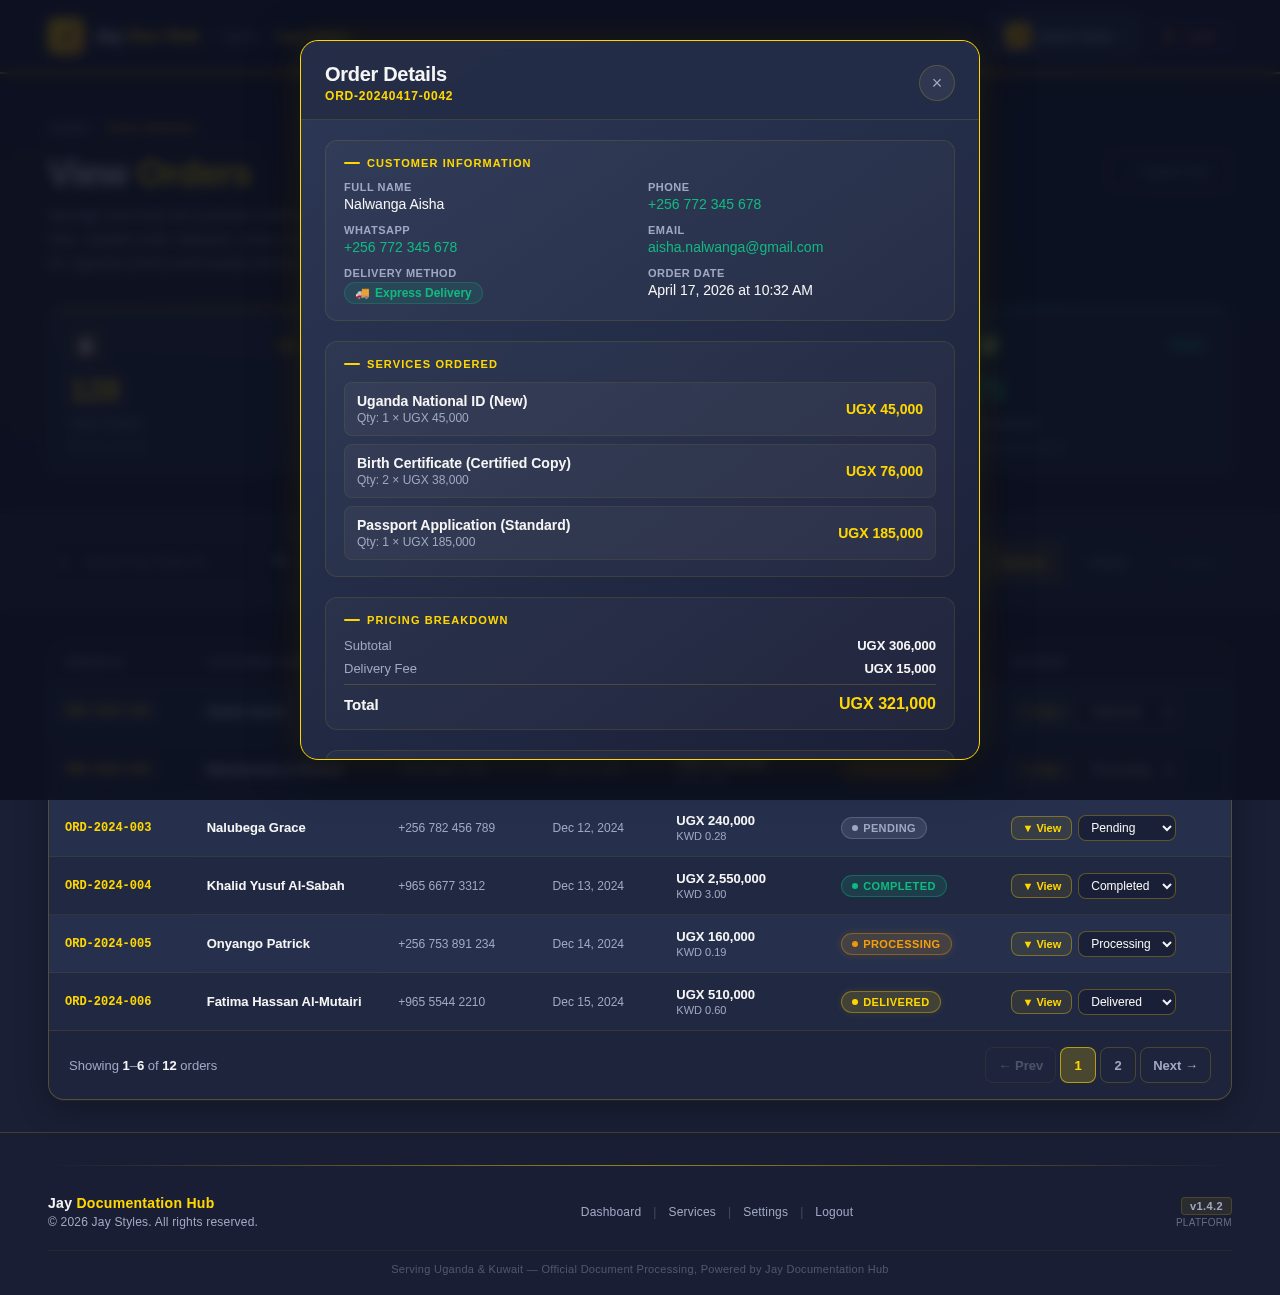1280x1295 pixels.
Task: Click date Dec 15, 2024 in table
Action: (x=588, y=1002)
